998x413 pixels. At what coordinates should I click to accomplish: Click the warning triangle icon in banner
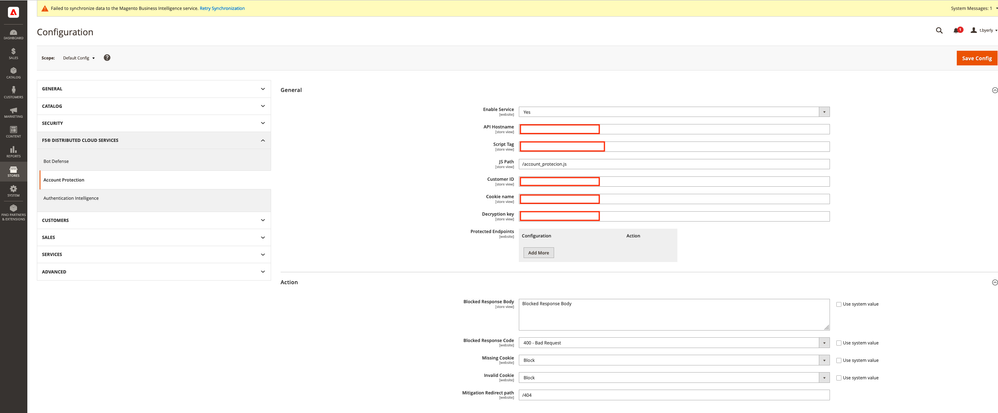(44, 8)
